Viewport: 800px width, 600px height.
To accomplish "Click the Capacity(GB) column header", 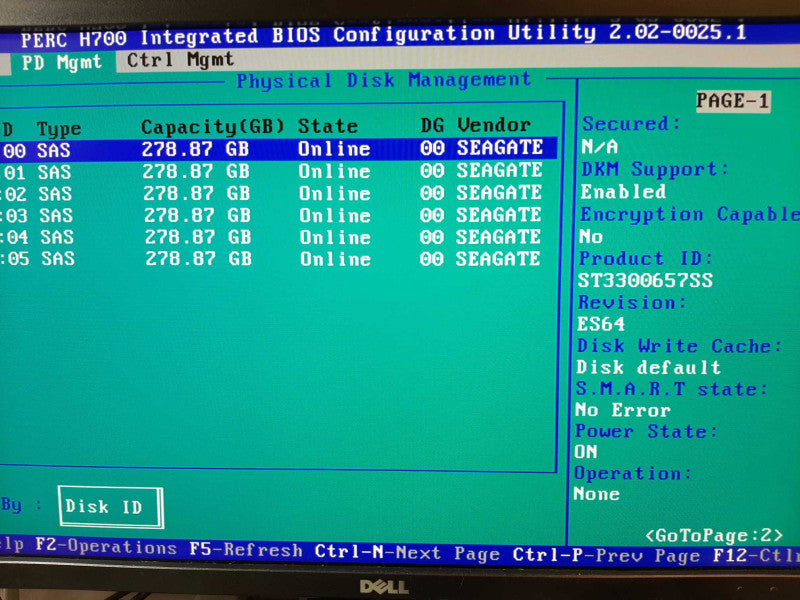I will click(212, 127).
